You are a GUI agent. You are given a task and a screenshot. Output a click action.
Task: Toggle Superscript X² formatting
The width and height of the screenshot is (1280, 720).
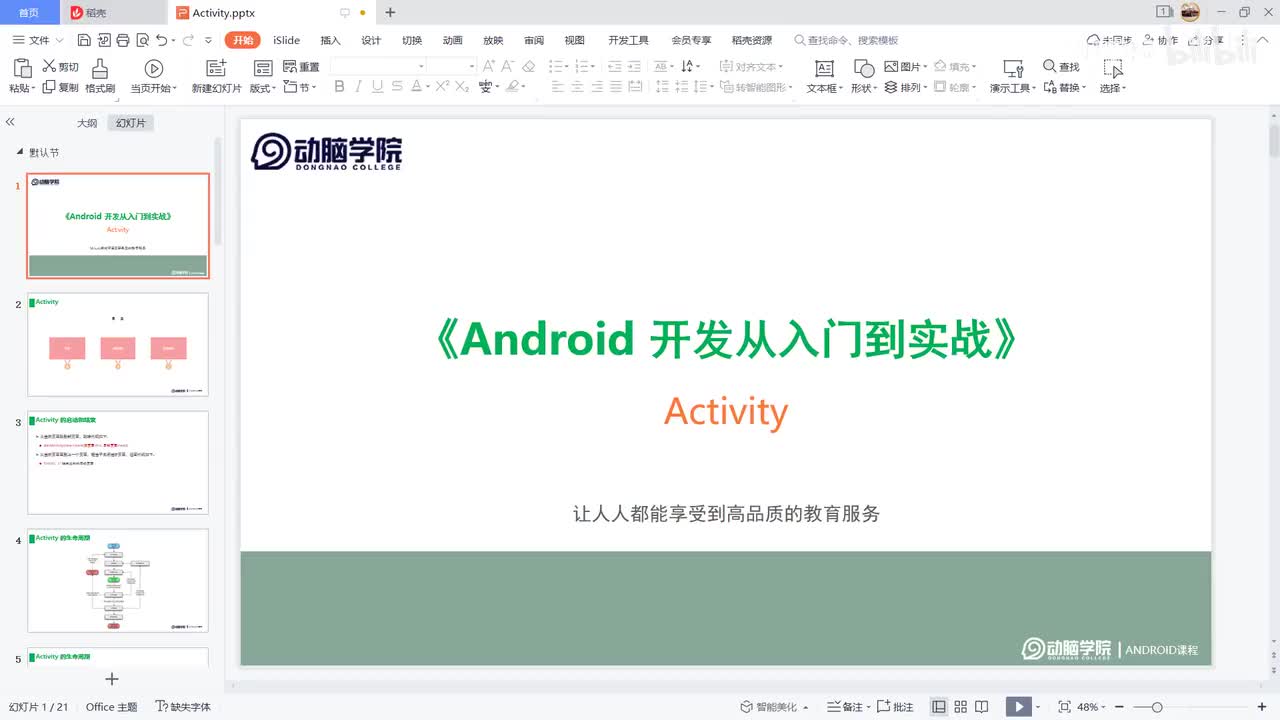pos(442,87)
